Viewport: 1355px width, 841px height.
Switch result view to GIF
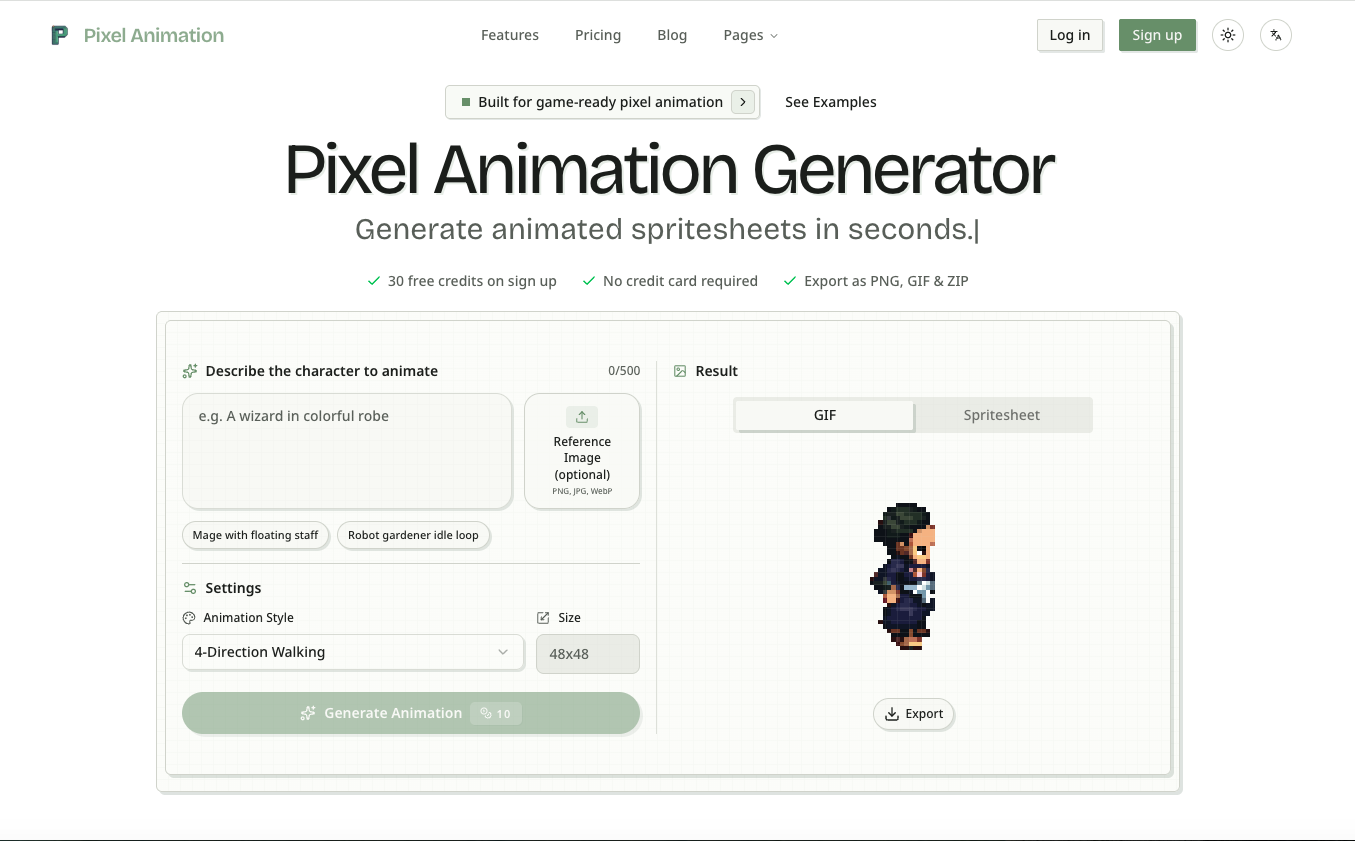tap(824, 415)
